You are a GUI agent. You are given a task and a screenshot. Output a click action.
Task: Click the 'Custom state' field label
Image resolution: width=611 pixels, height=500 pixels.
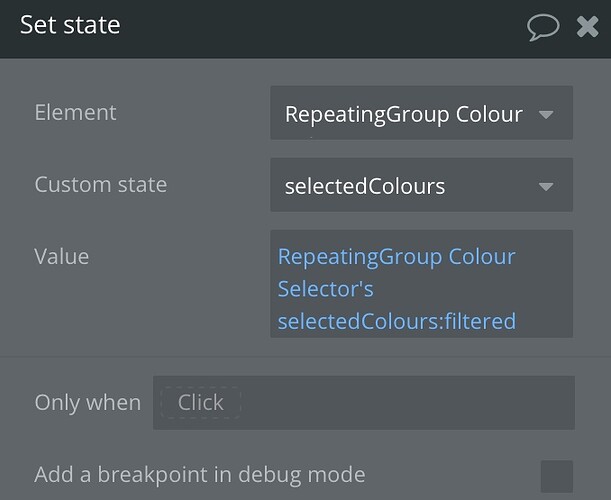[x=100, y=185]
